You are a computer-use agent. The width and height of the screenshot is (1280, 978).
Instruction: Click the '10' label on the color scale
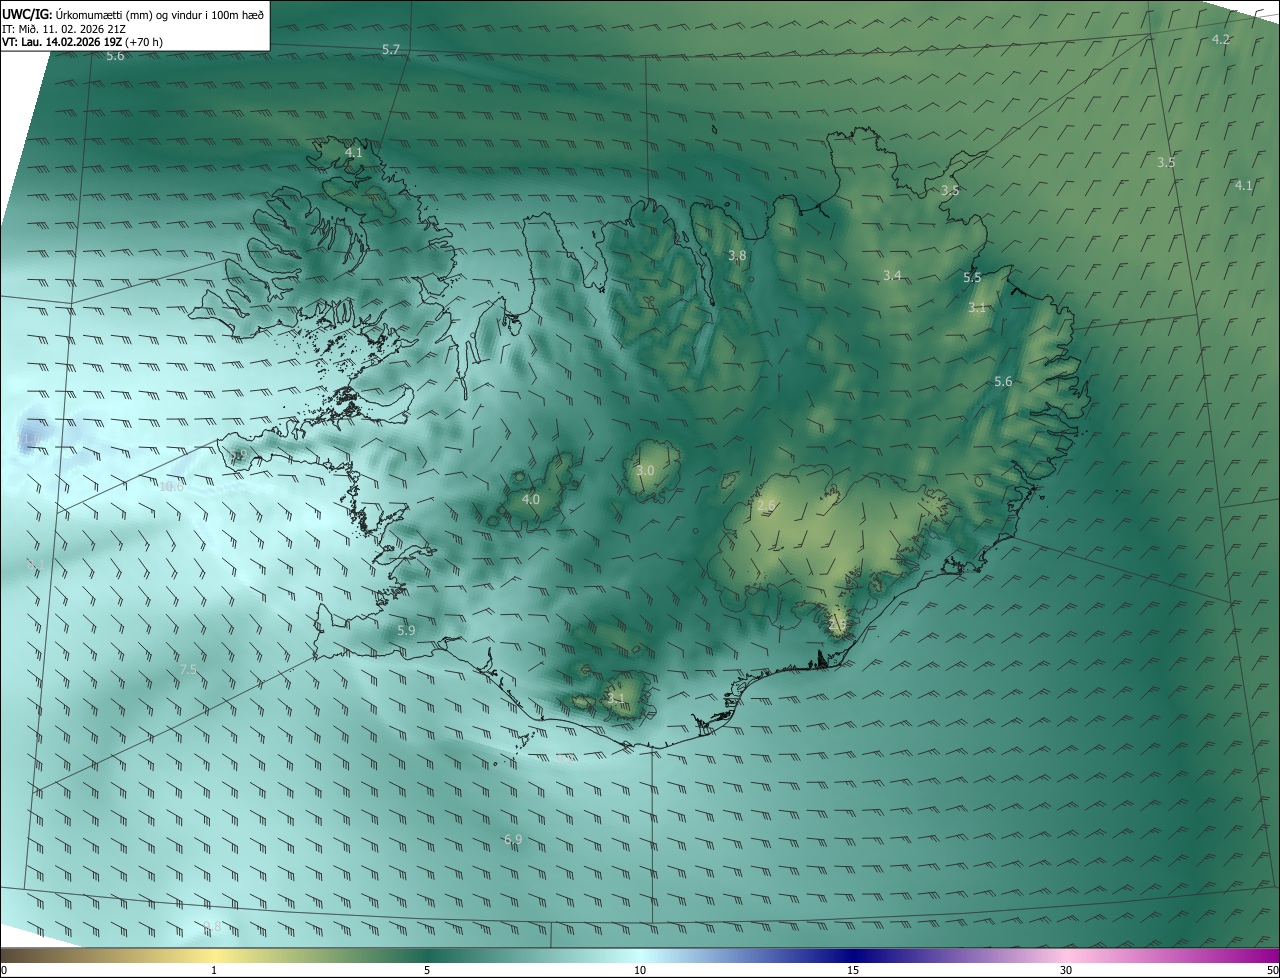pos(640,970)
